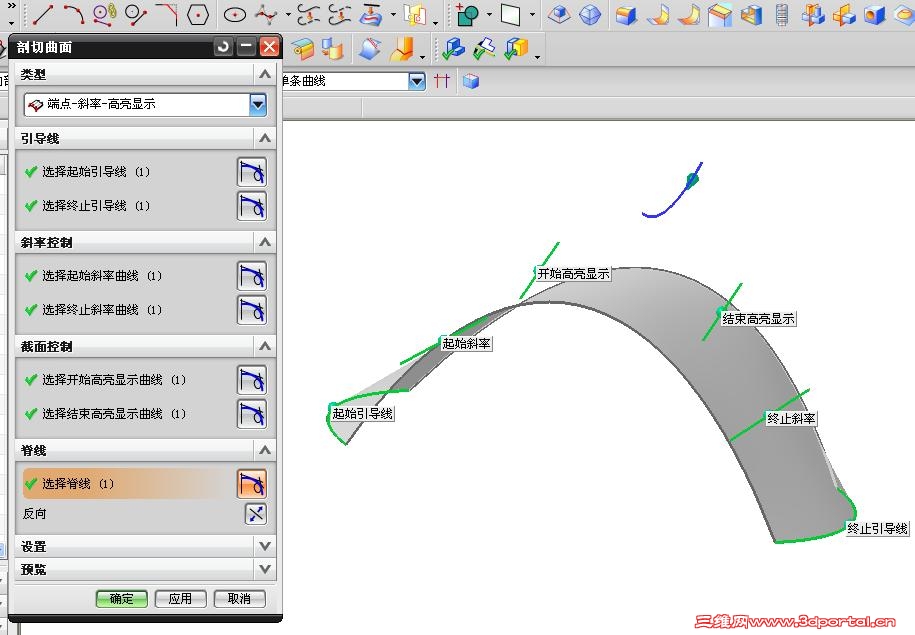Image resolution: width=915 pixels, height=635 pixels.
Task: Click the 开始高亮显示 label in viewport
Action: pyautogui.click(x=574, y=274)
